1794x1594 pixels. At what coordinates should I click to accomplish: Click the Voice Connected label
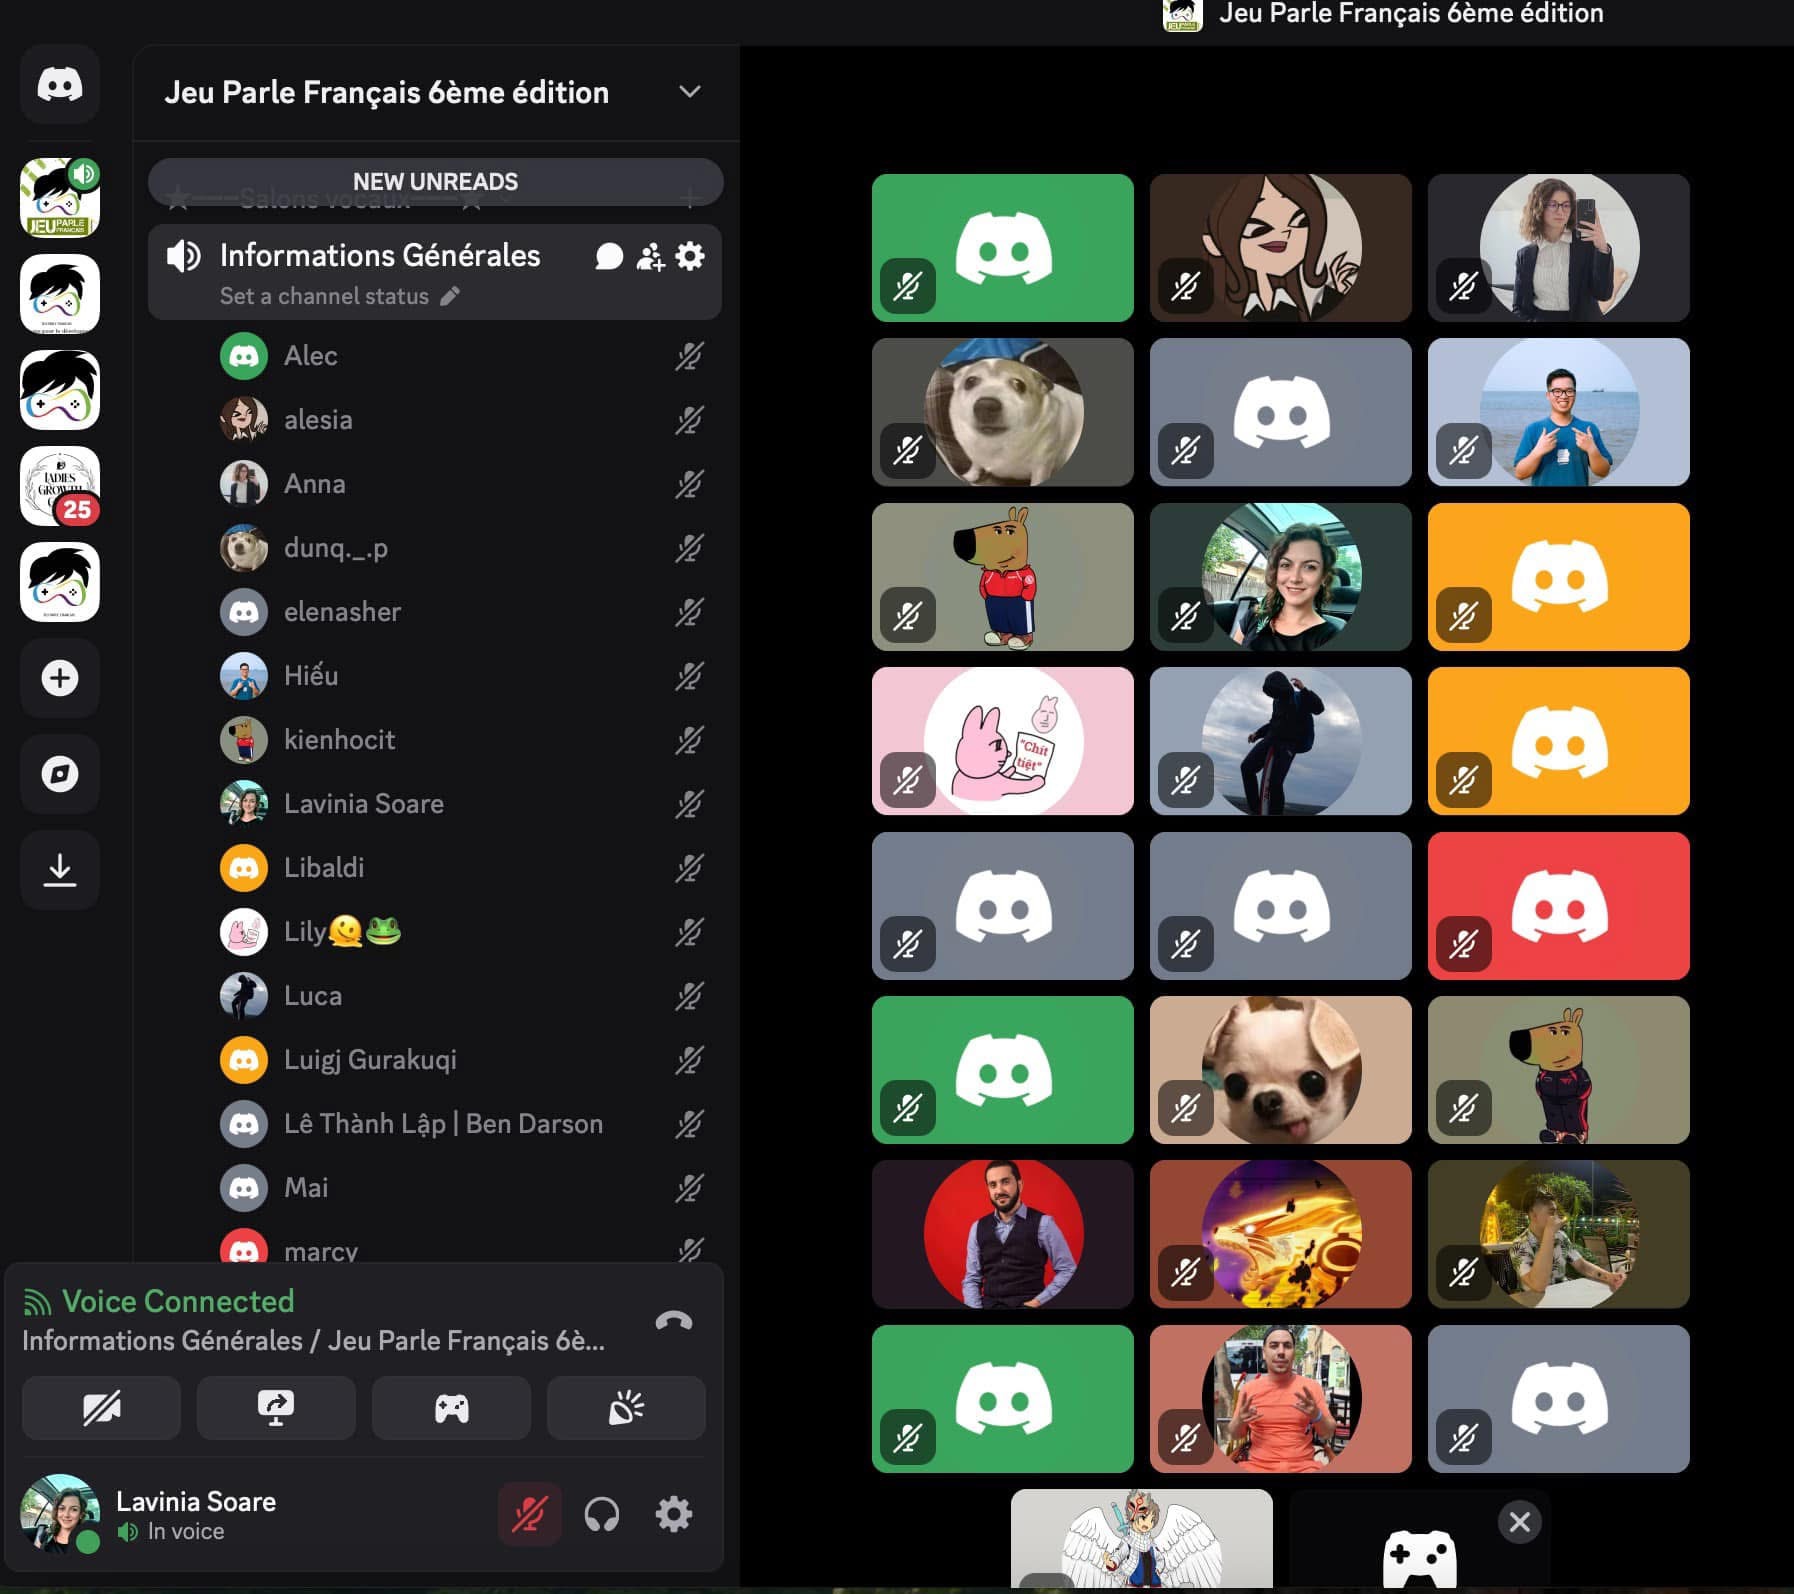pos(178,1301)
